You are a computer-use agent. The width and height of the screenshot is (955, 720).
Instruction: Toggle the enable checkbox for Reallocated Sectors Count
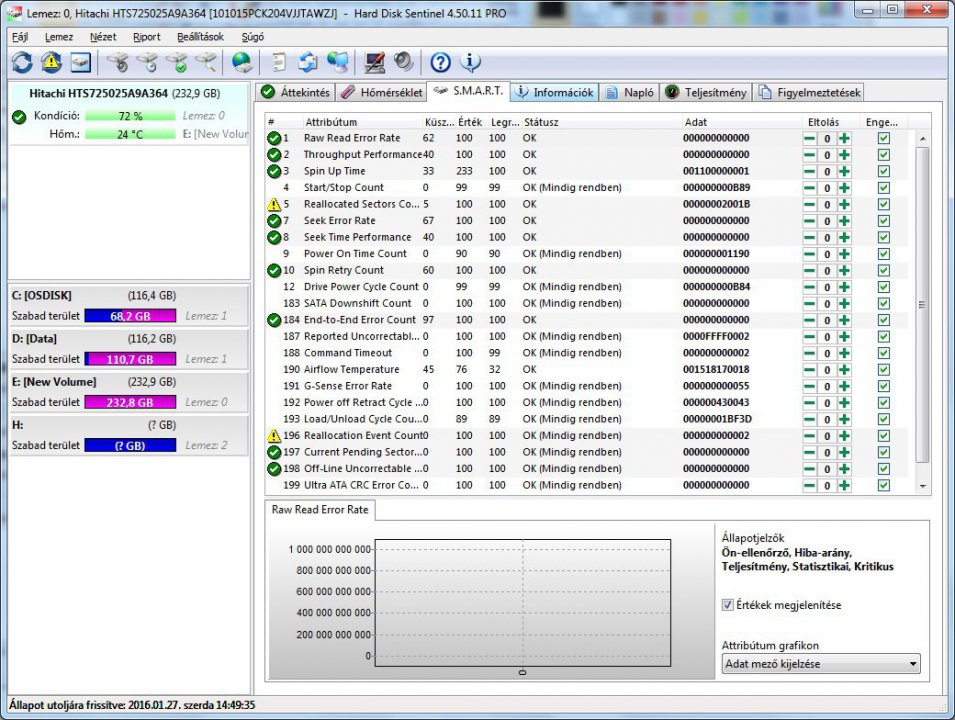884,205
